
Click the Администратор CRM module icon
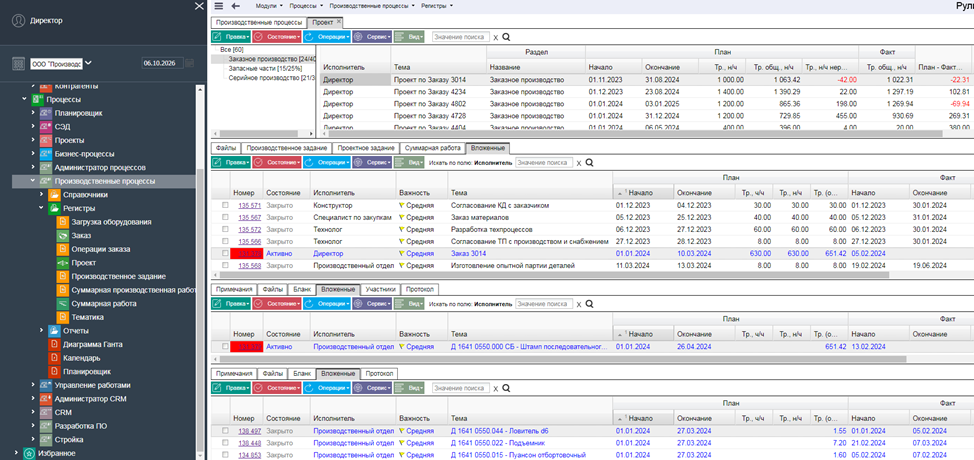coord(46,399)
